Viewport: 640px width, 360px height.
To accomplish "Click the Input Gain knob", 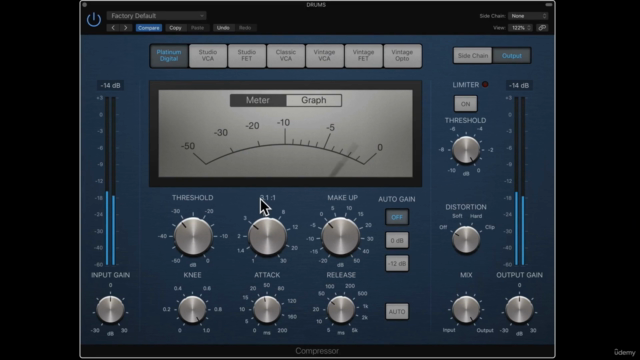I will coord(110,309).
